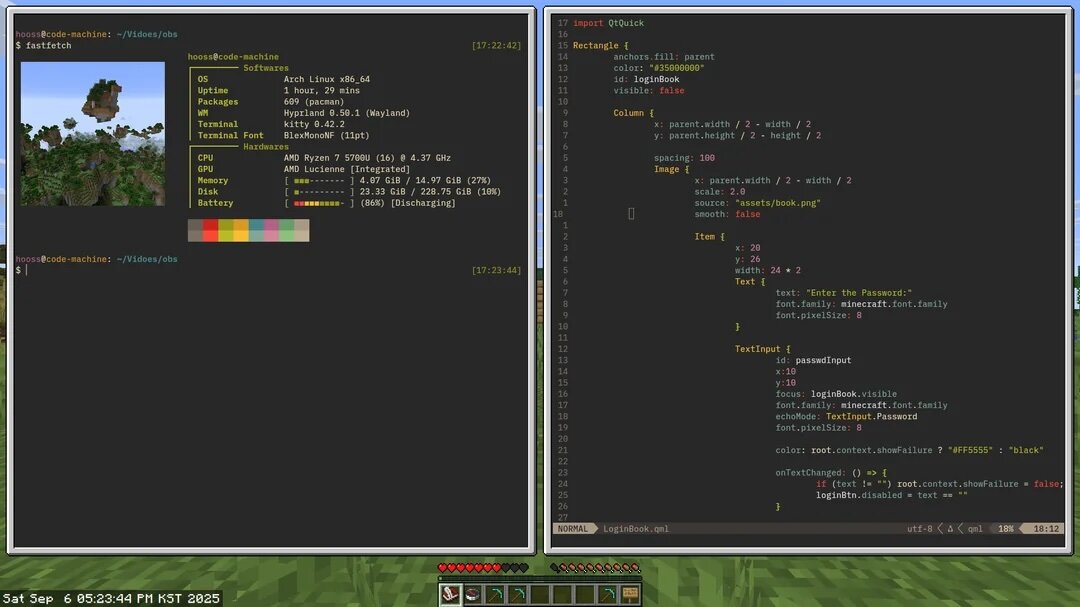Click the dark red palette swatch

[210, 225]
